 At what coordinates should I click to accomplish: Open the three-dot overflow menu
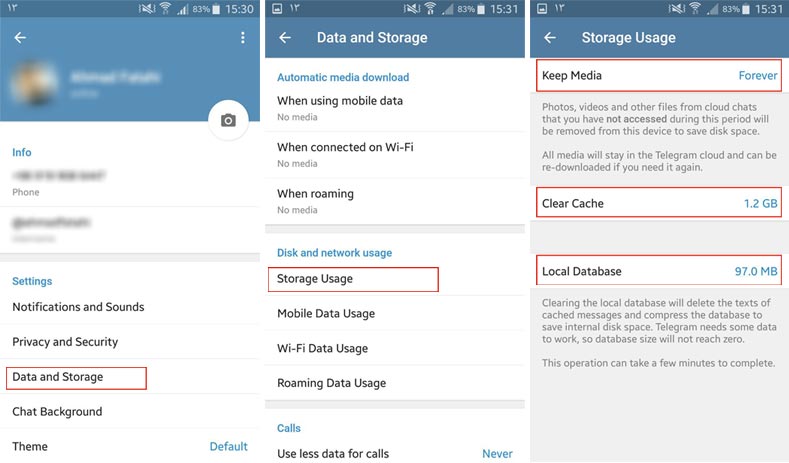[243, 38]
